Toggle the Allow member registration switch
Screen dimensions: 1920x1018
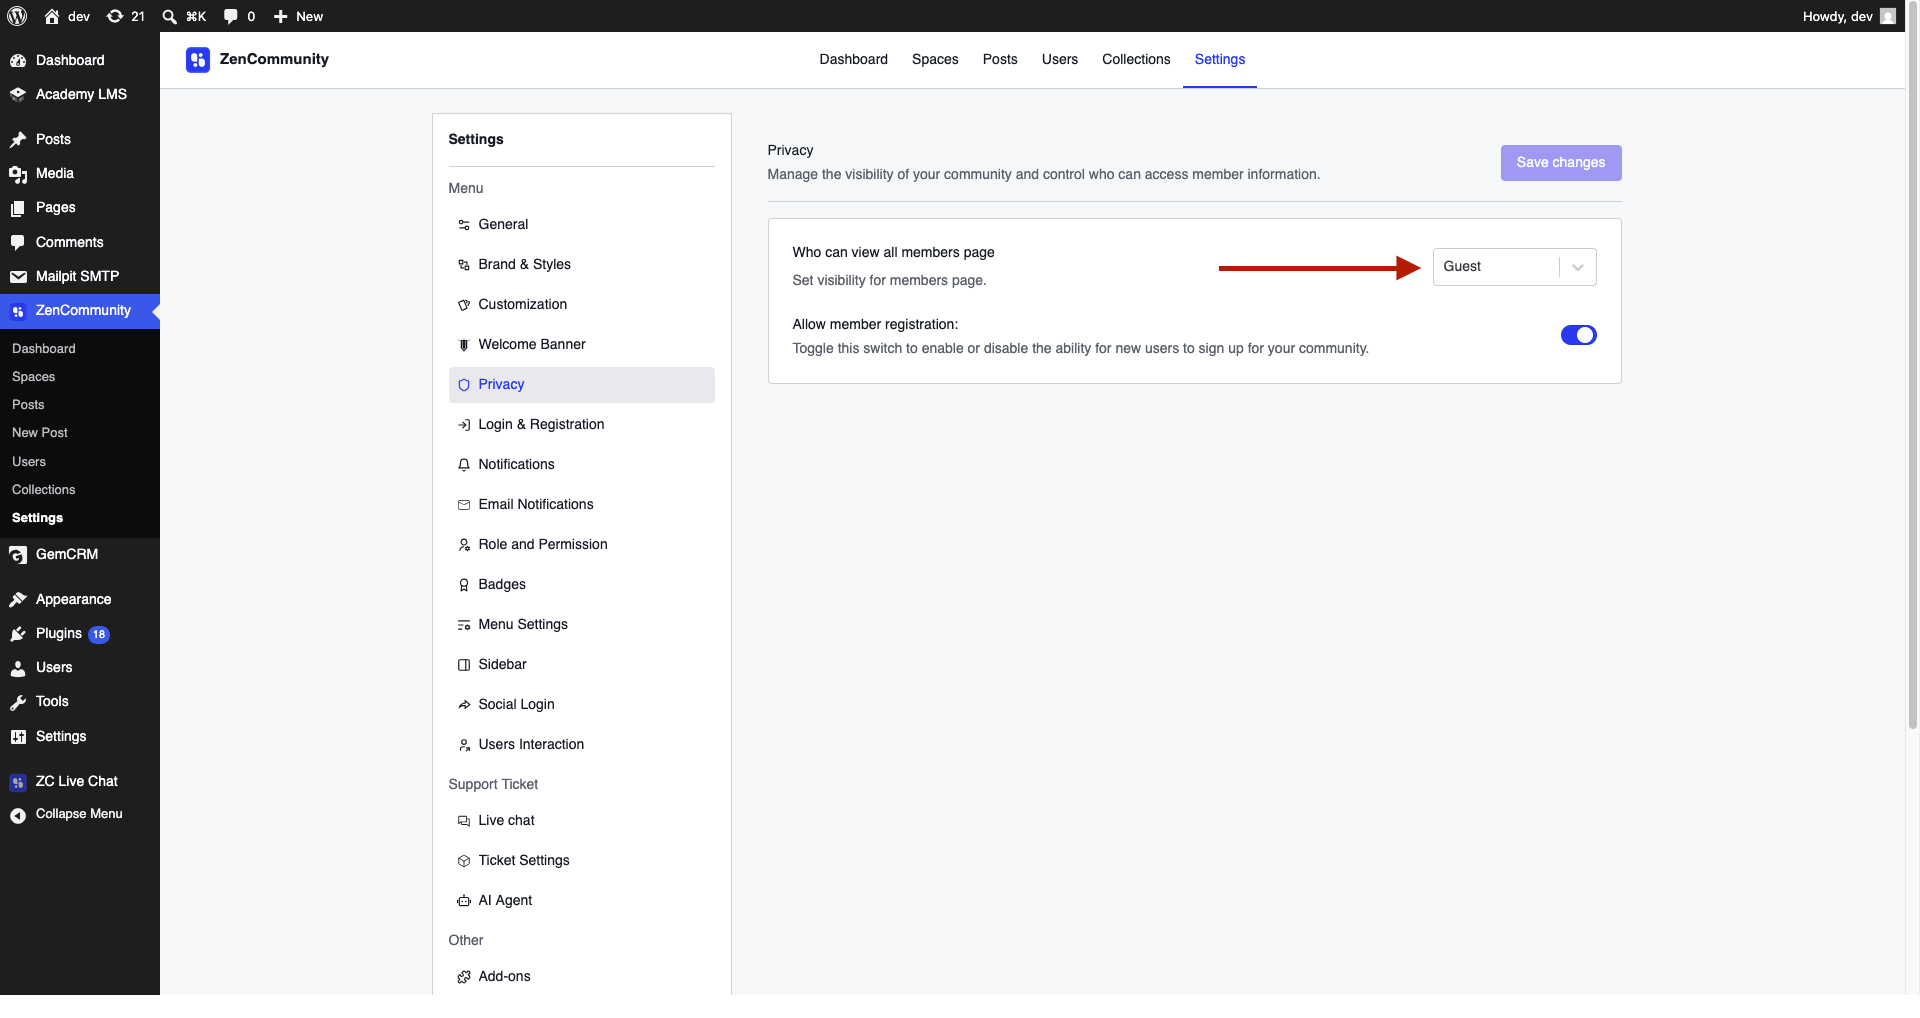[x=1578, y=335]
